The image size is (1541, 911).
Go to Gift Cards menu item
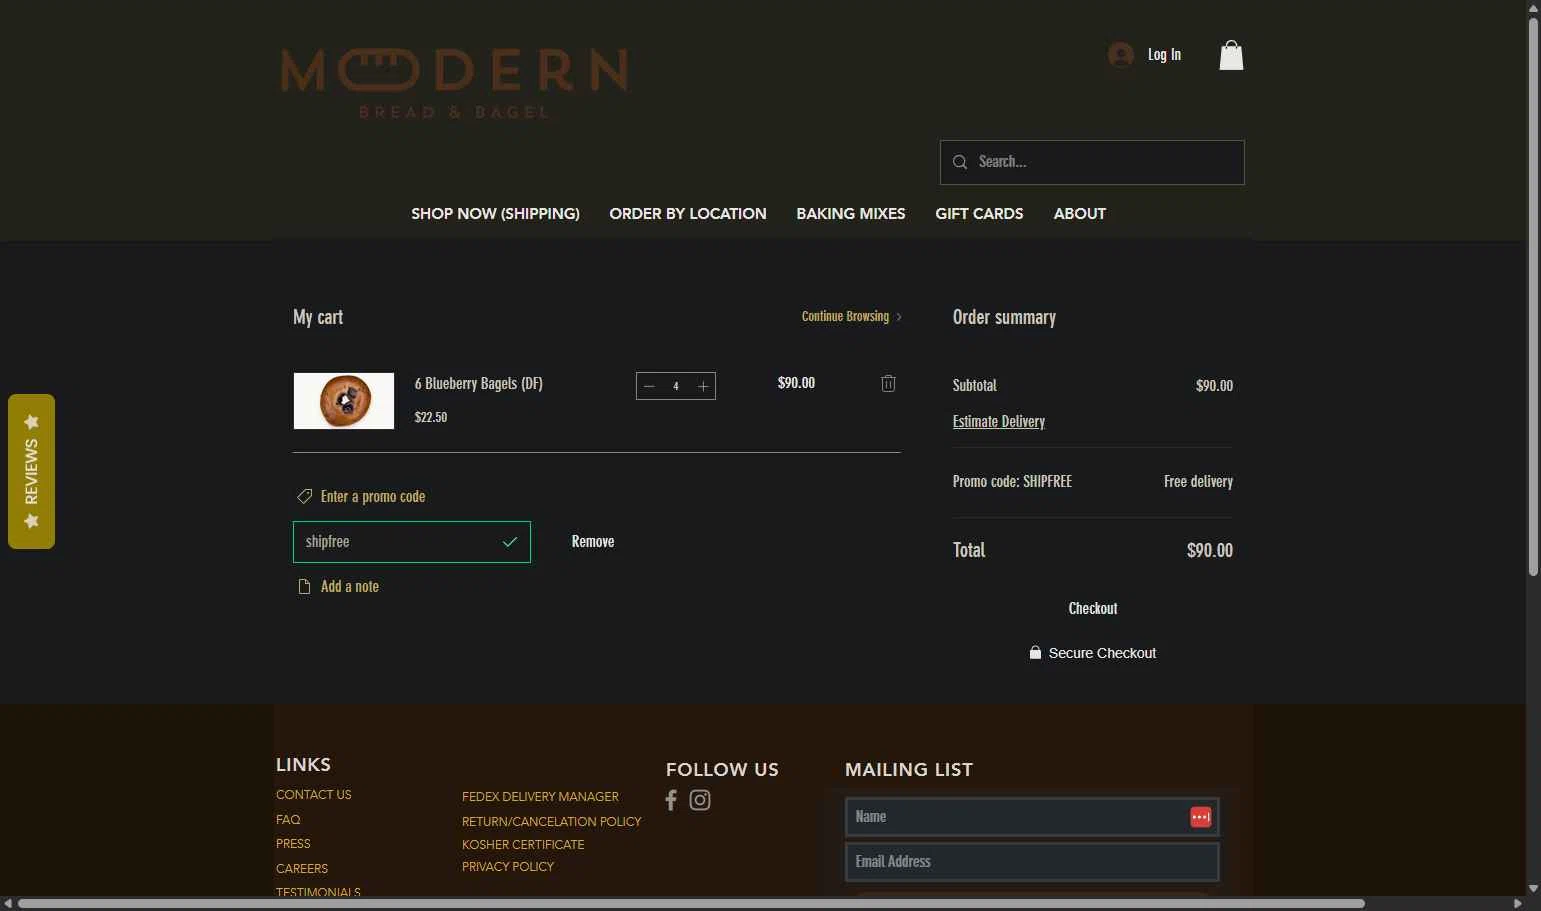[x=979, y=214]
